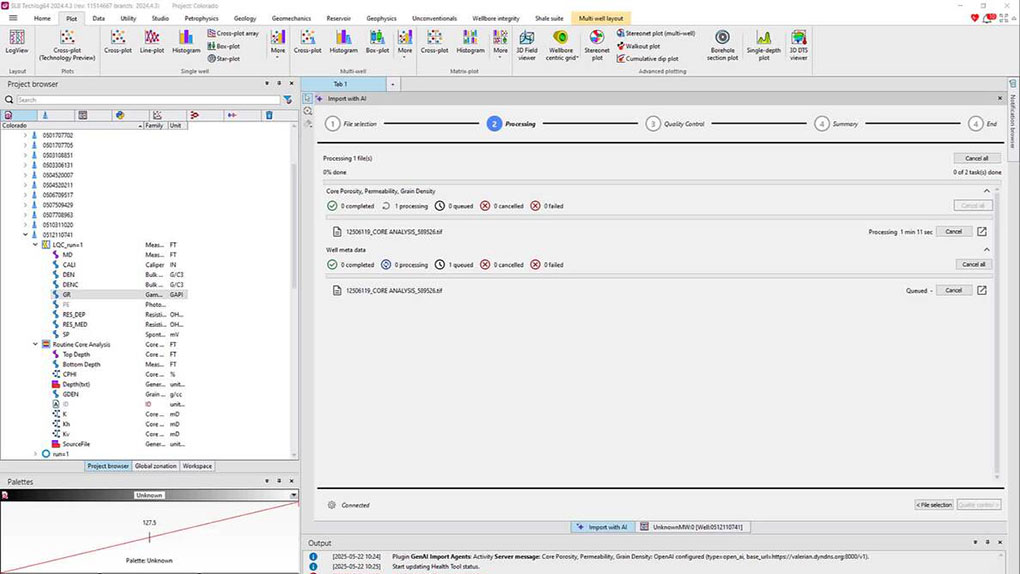Collapse the Well meta data section
This screenshot has width=1020, height=574.
point(987,250)
